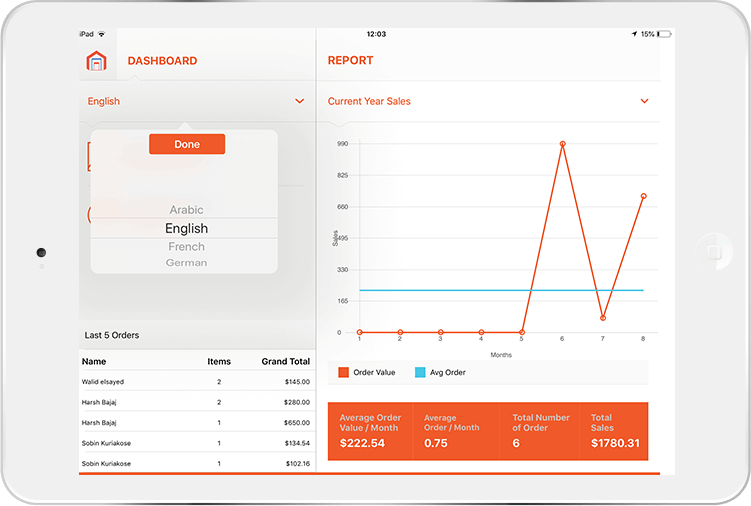The width and height of the screenshot is (751, 506).
Task: Click the Name column header
Action: coord(94,361)
